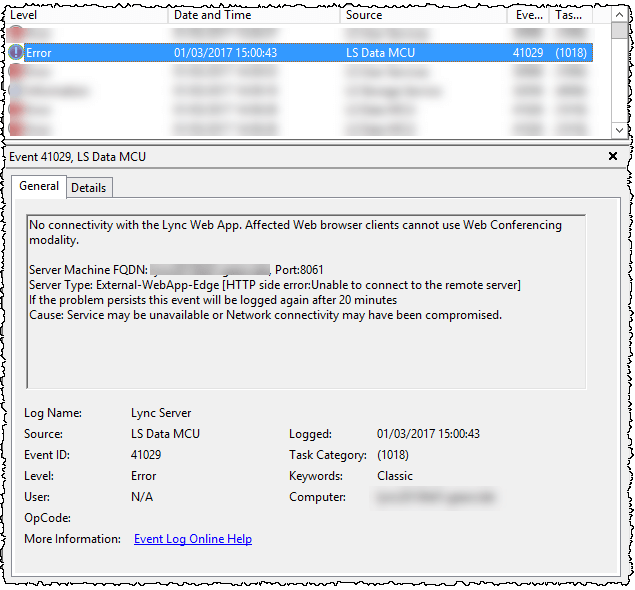
Task: Click the User value N/A
Action: click(142, 497)
